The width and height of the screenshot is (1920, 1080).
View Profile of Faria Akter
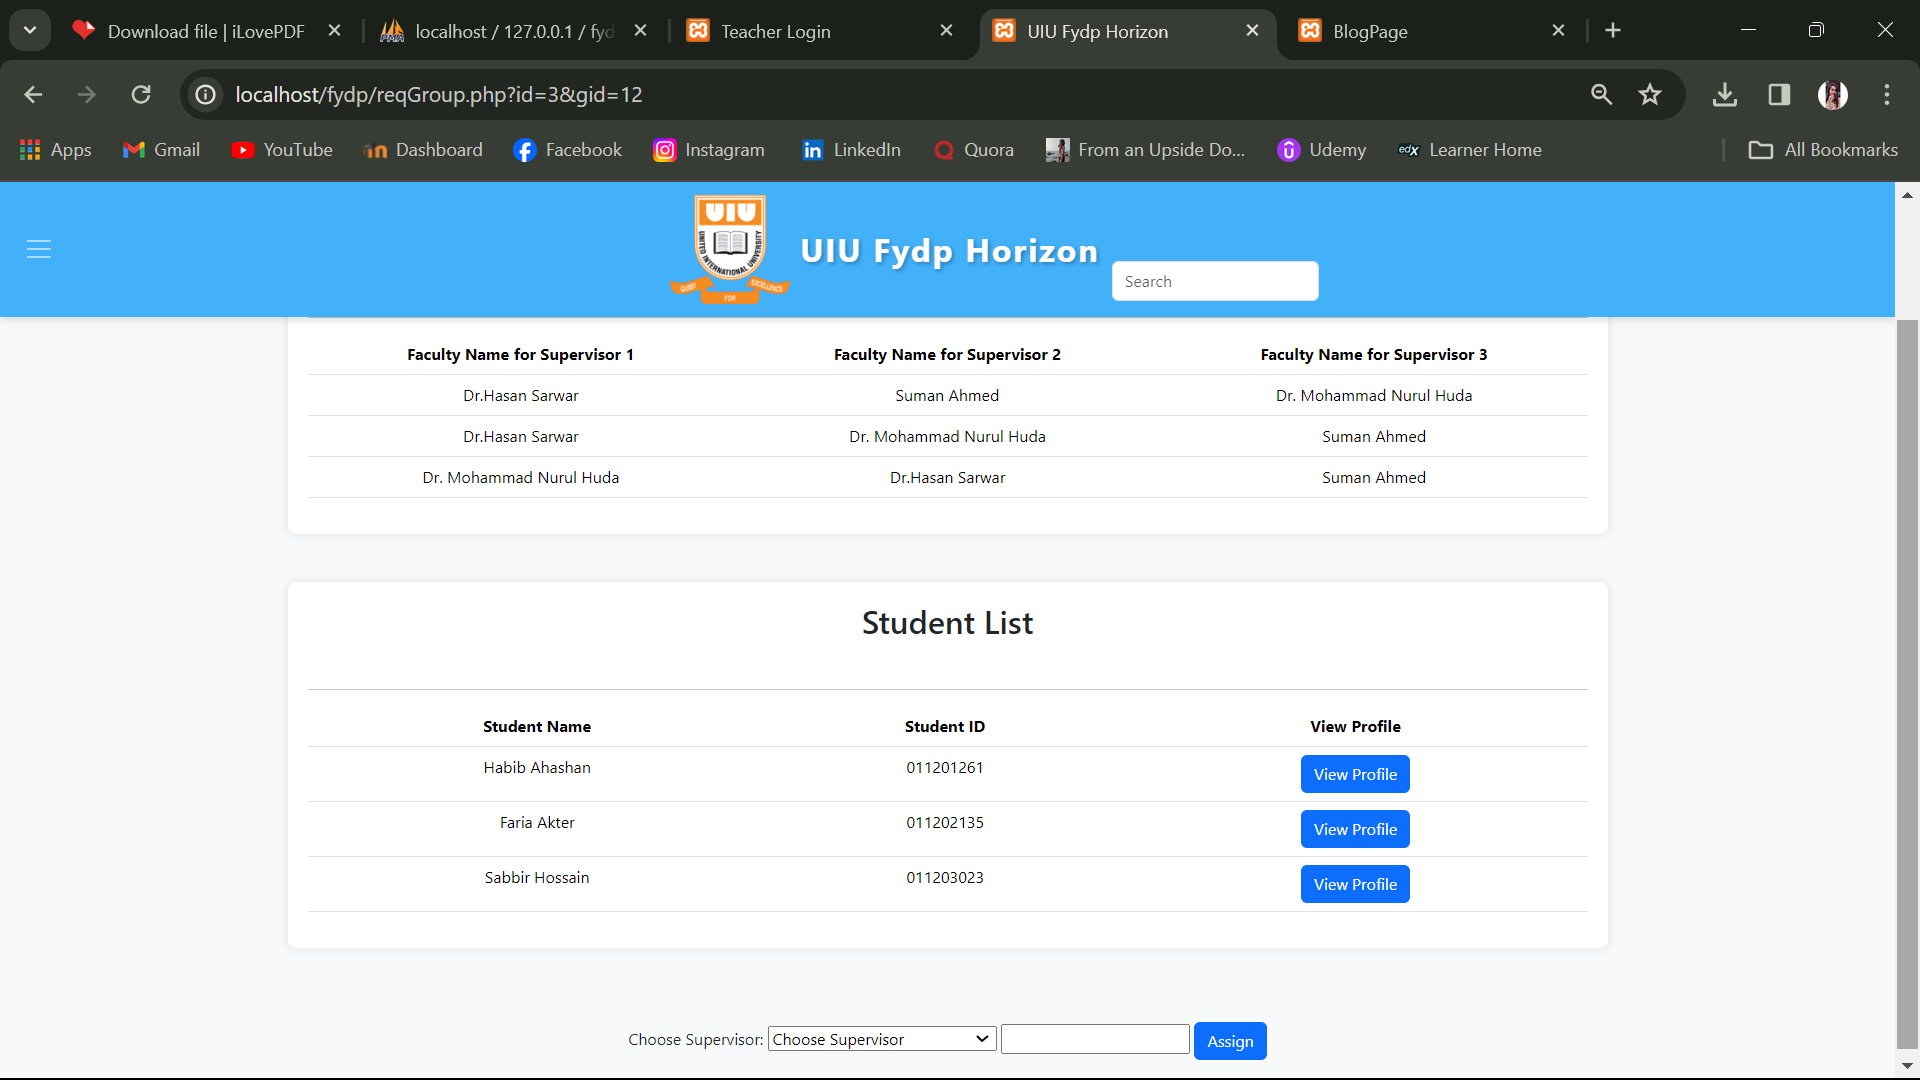(x=1355, y=829)
